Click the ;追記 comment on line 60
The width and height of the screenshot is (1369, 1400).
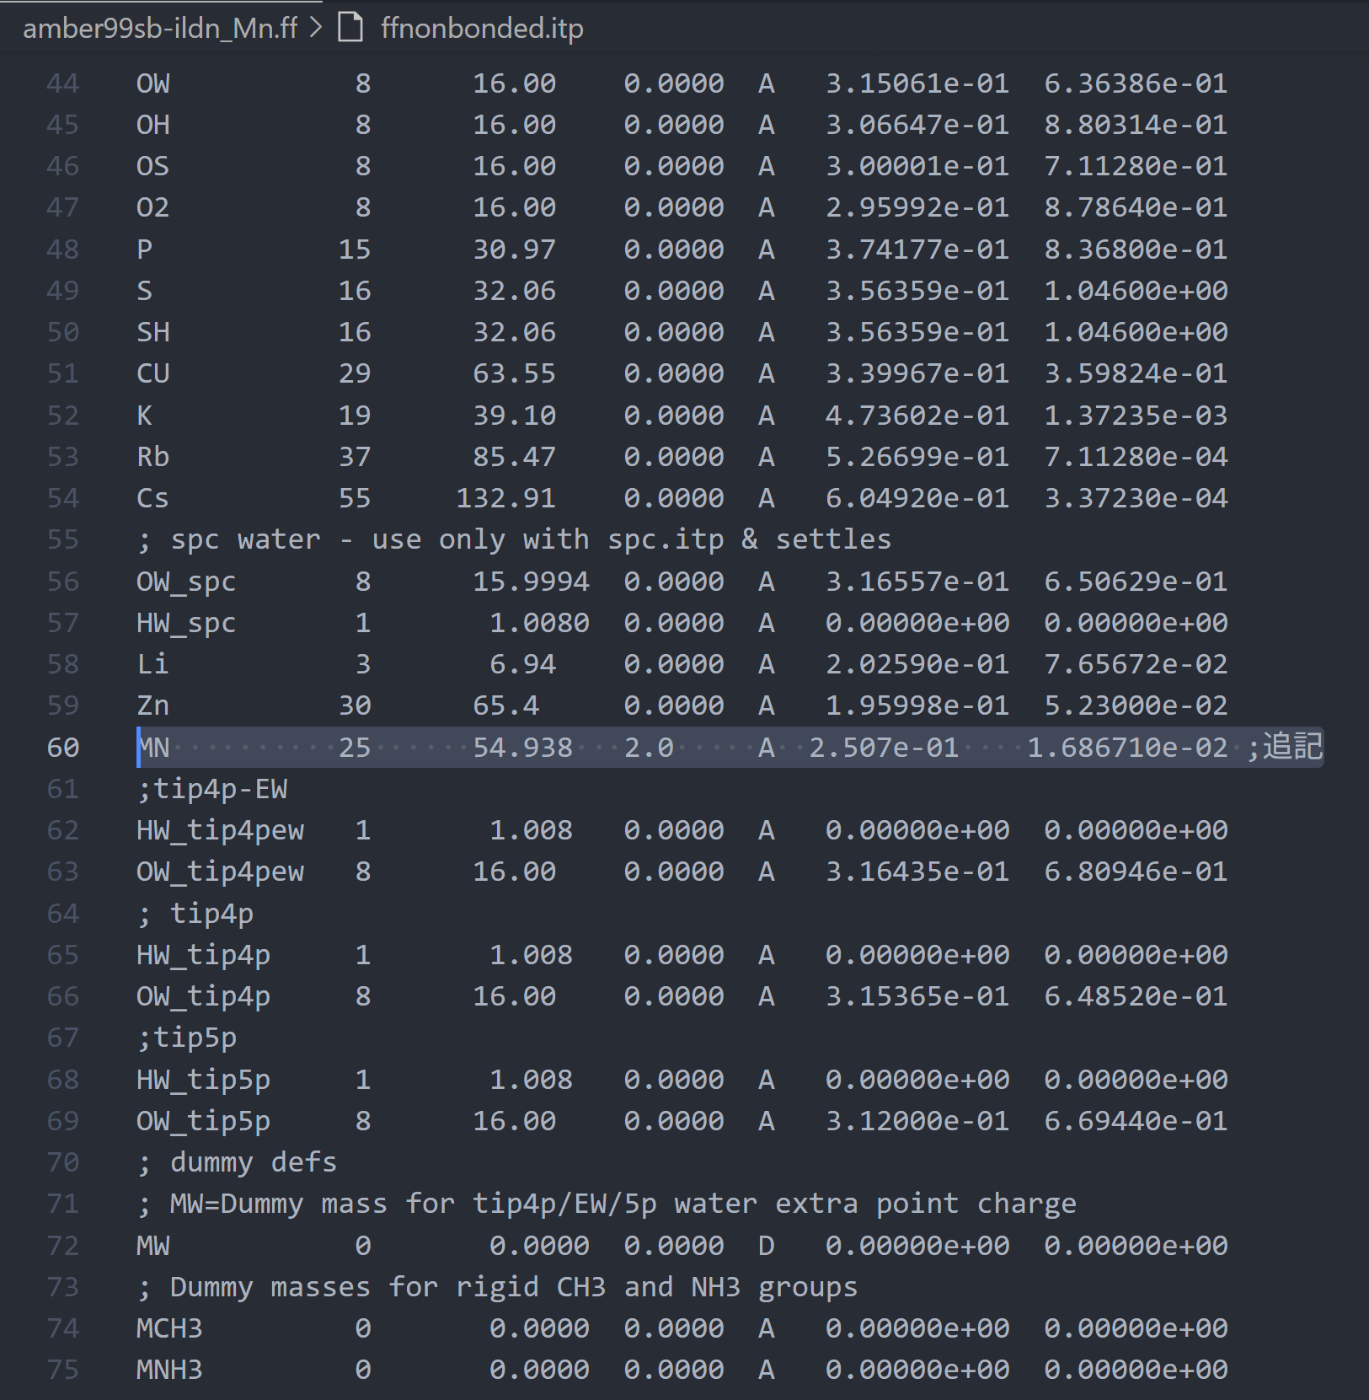point(1284,747)
